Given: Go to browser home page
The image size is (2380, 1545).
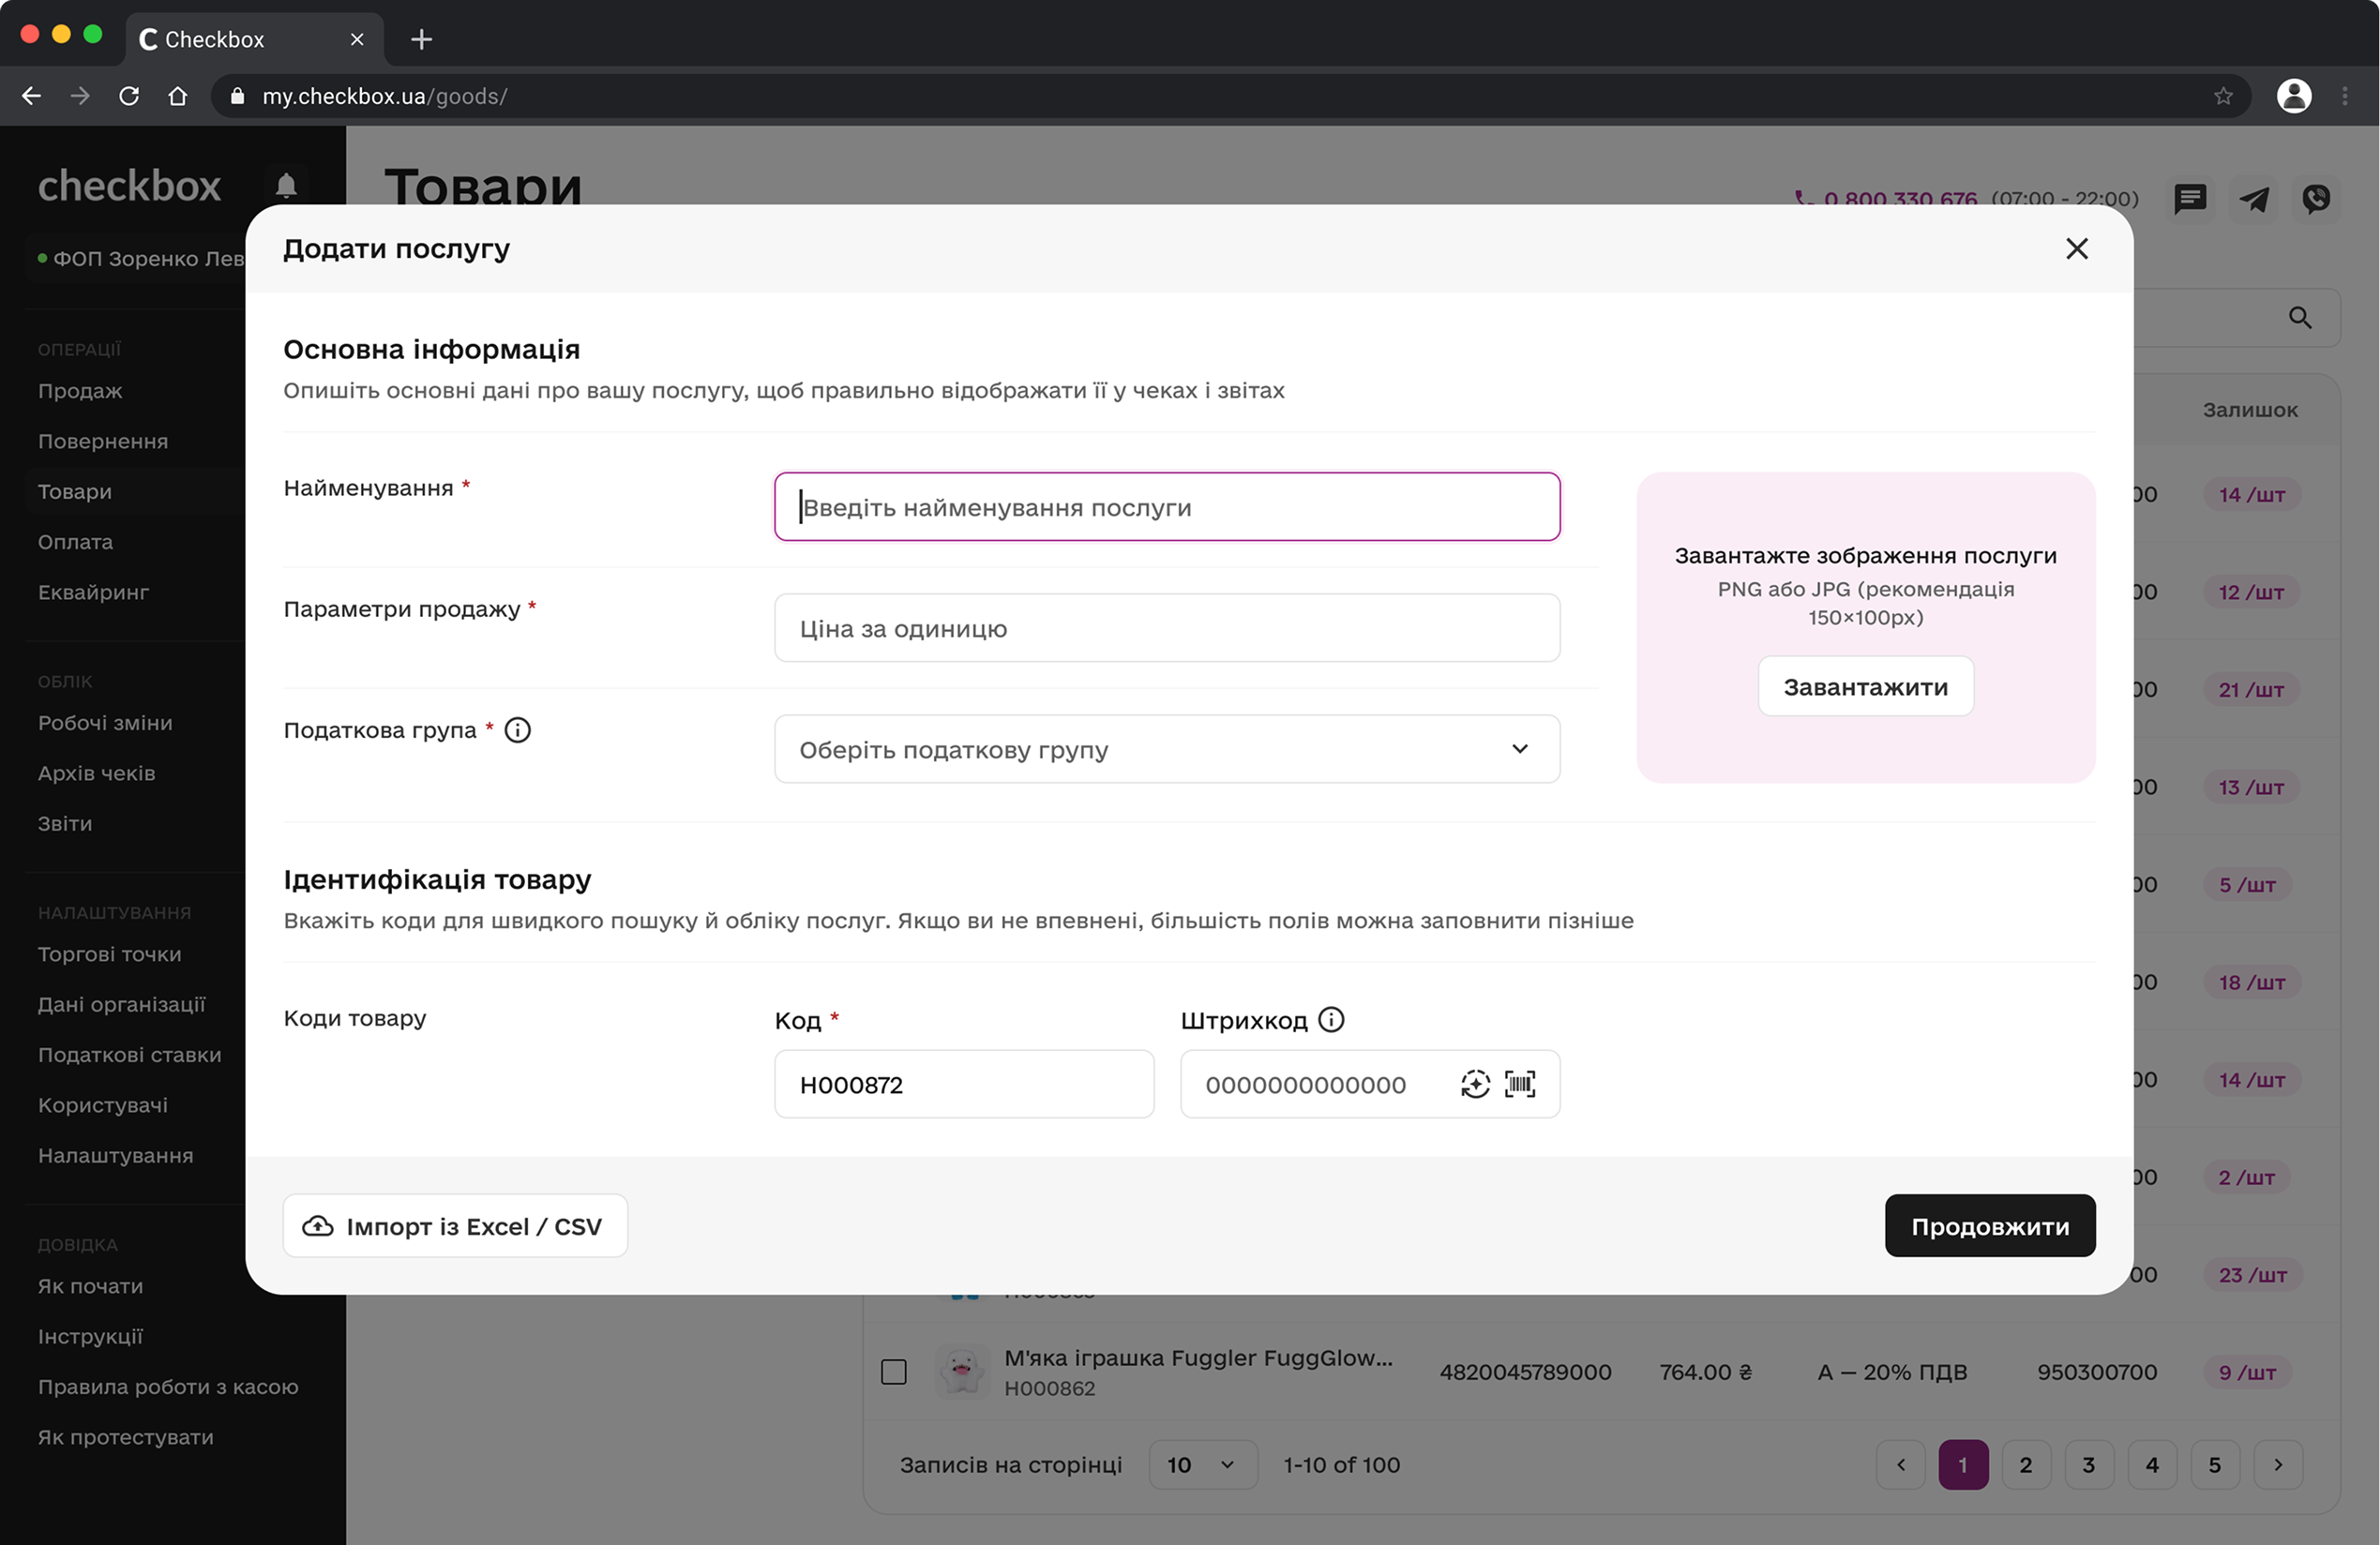Looking at the screenshot, I should point(177,96).
